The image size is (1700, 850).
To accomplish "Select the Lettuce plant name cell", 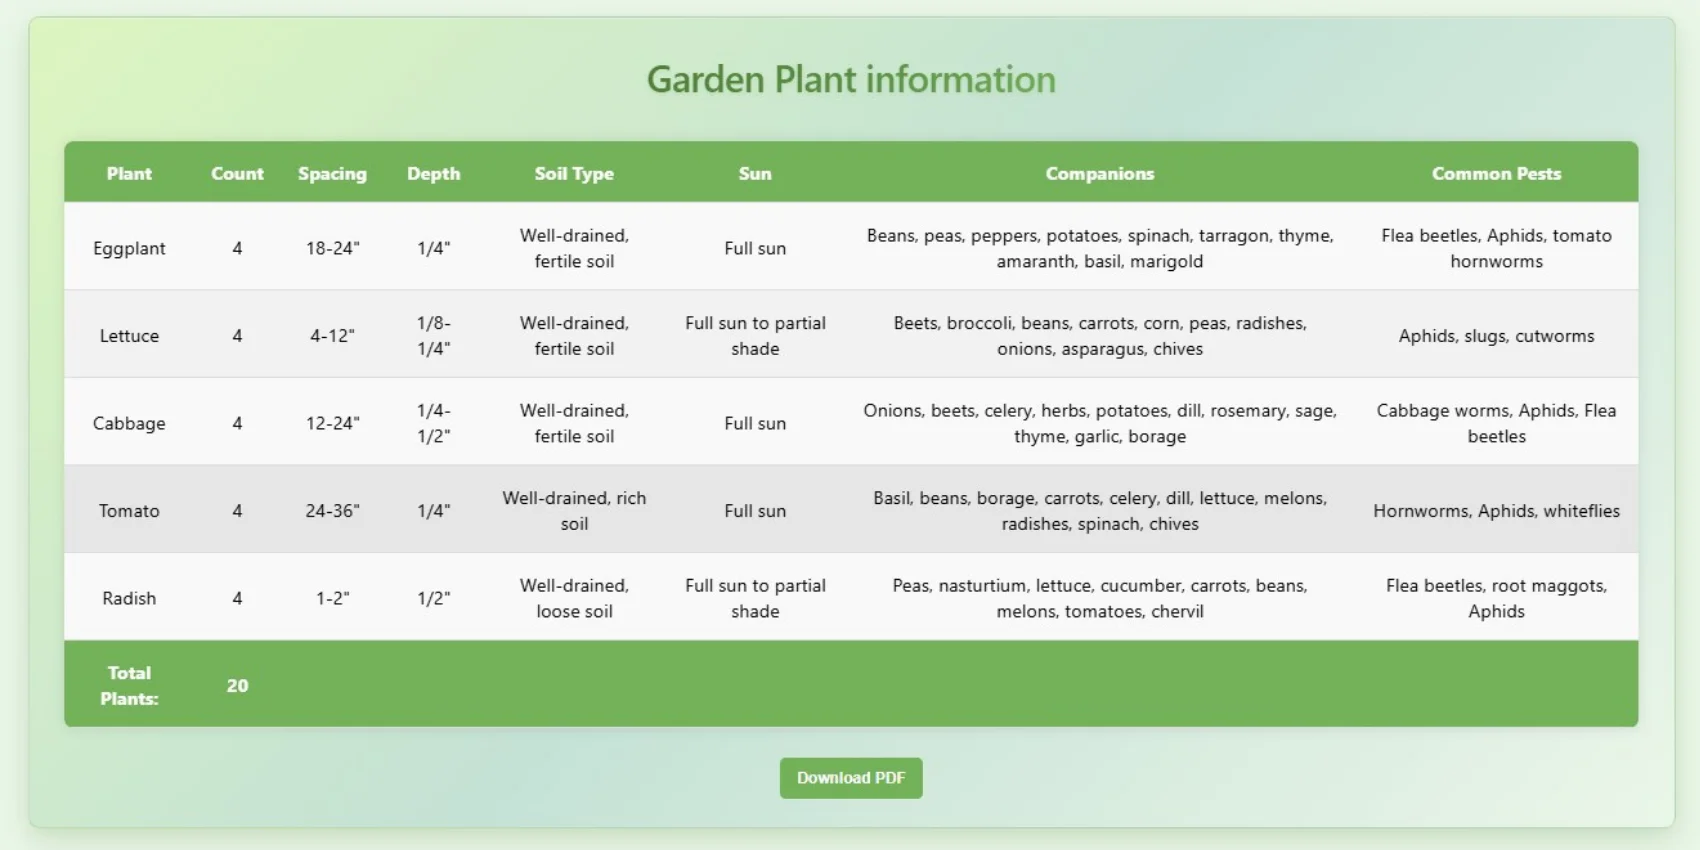I will pos(129,336).
